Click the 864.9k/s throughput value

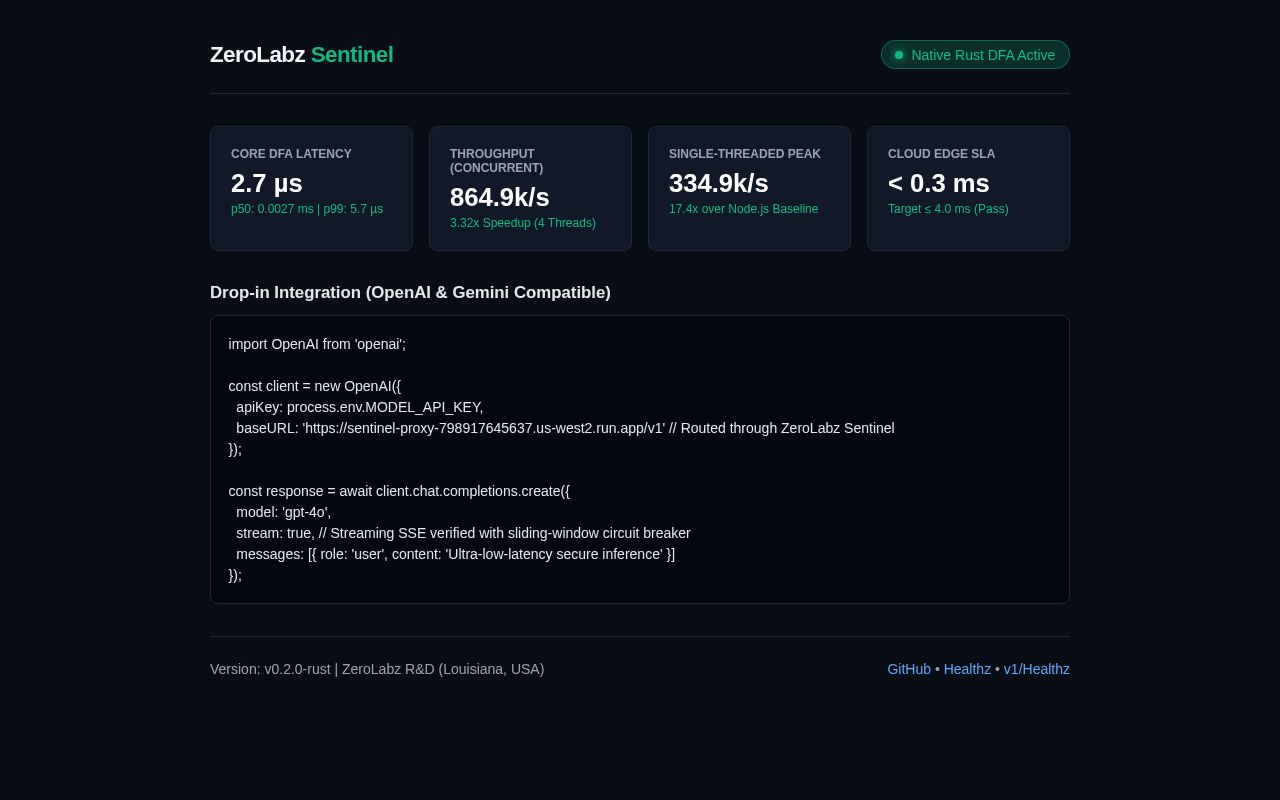[x=500, y=197]
